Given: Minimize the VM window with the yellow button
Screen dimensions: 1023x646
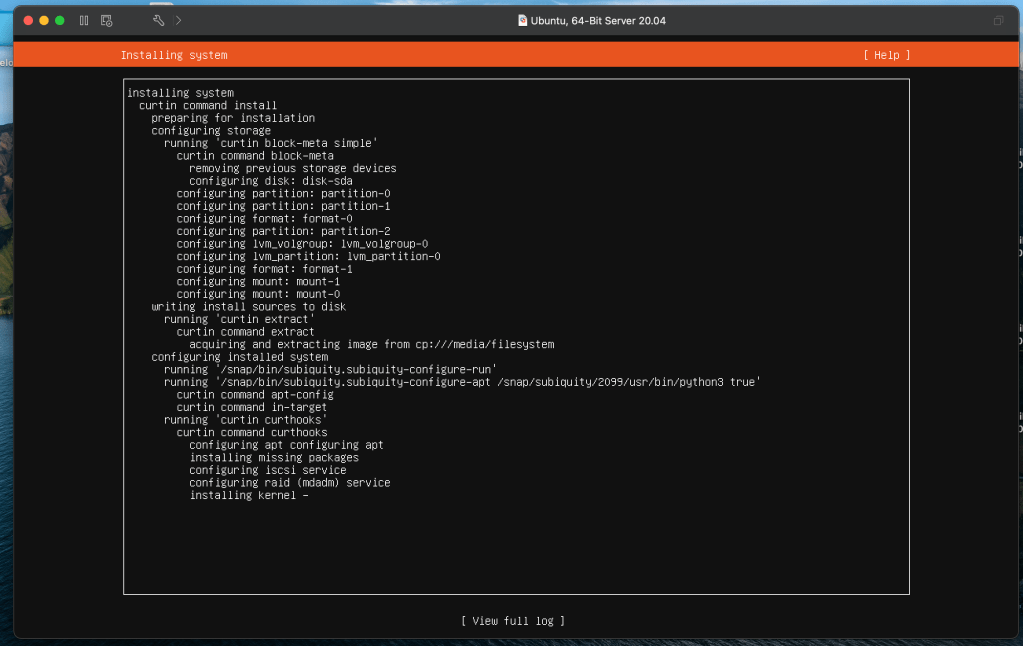Looking at the screenshot, I should 43,20.
